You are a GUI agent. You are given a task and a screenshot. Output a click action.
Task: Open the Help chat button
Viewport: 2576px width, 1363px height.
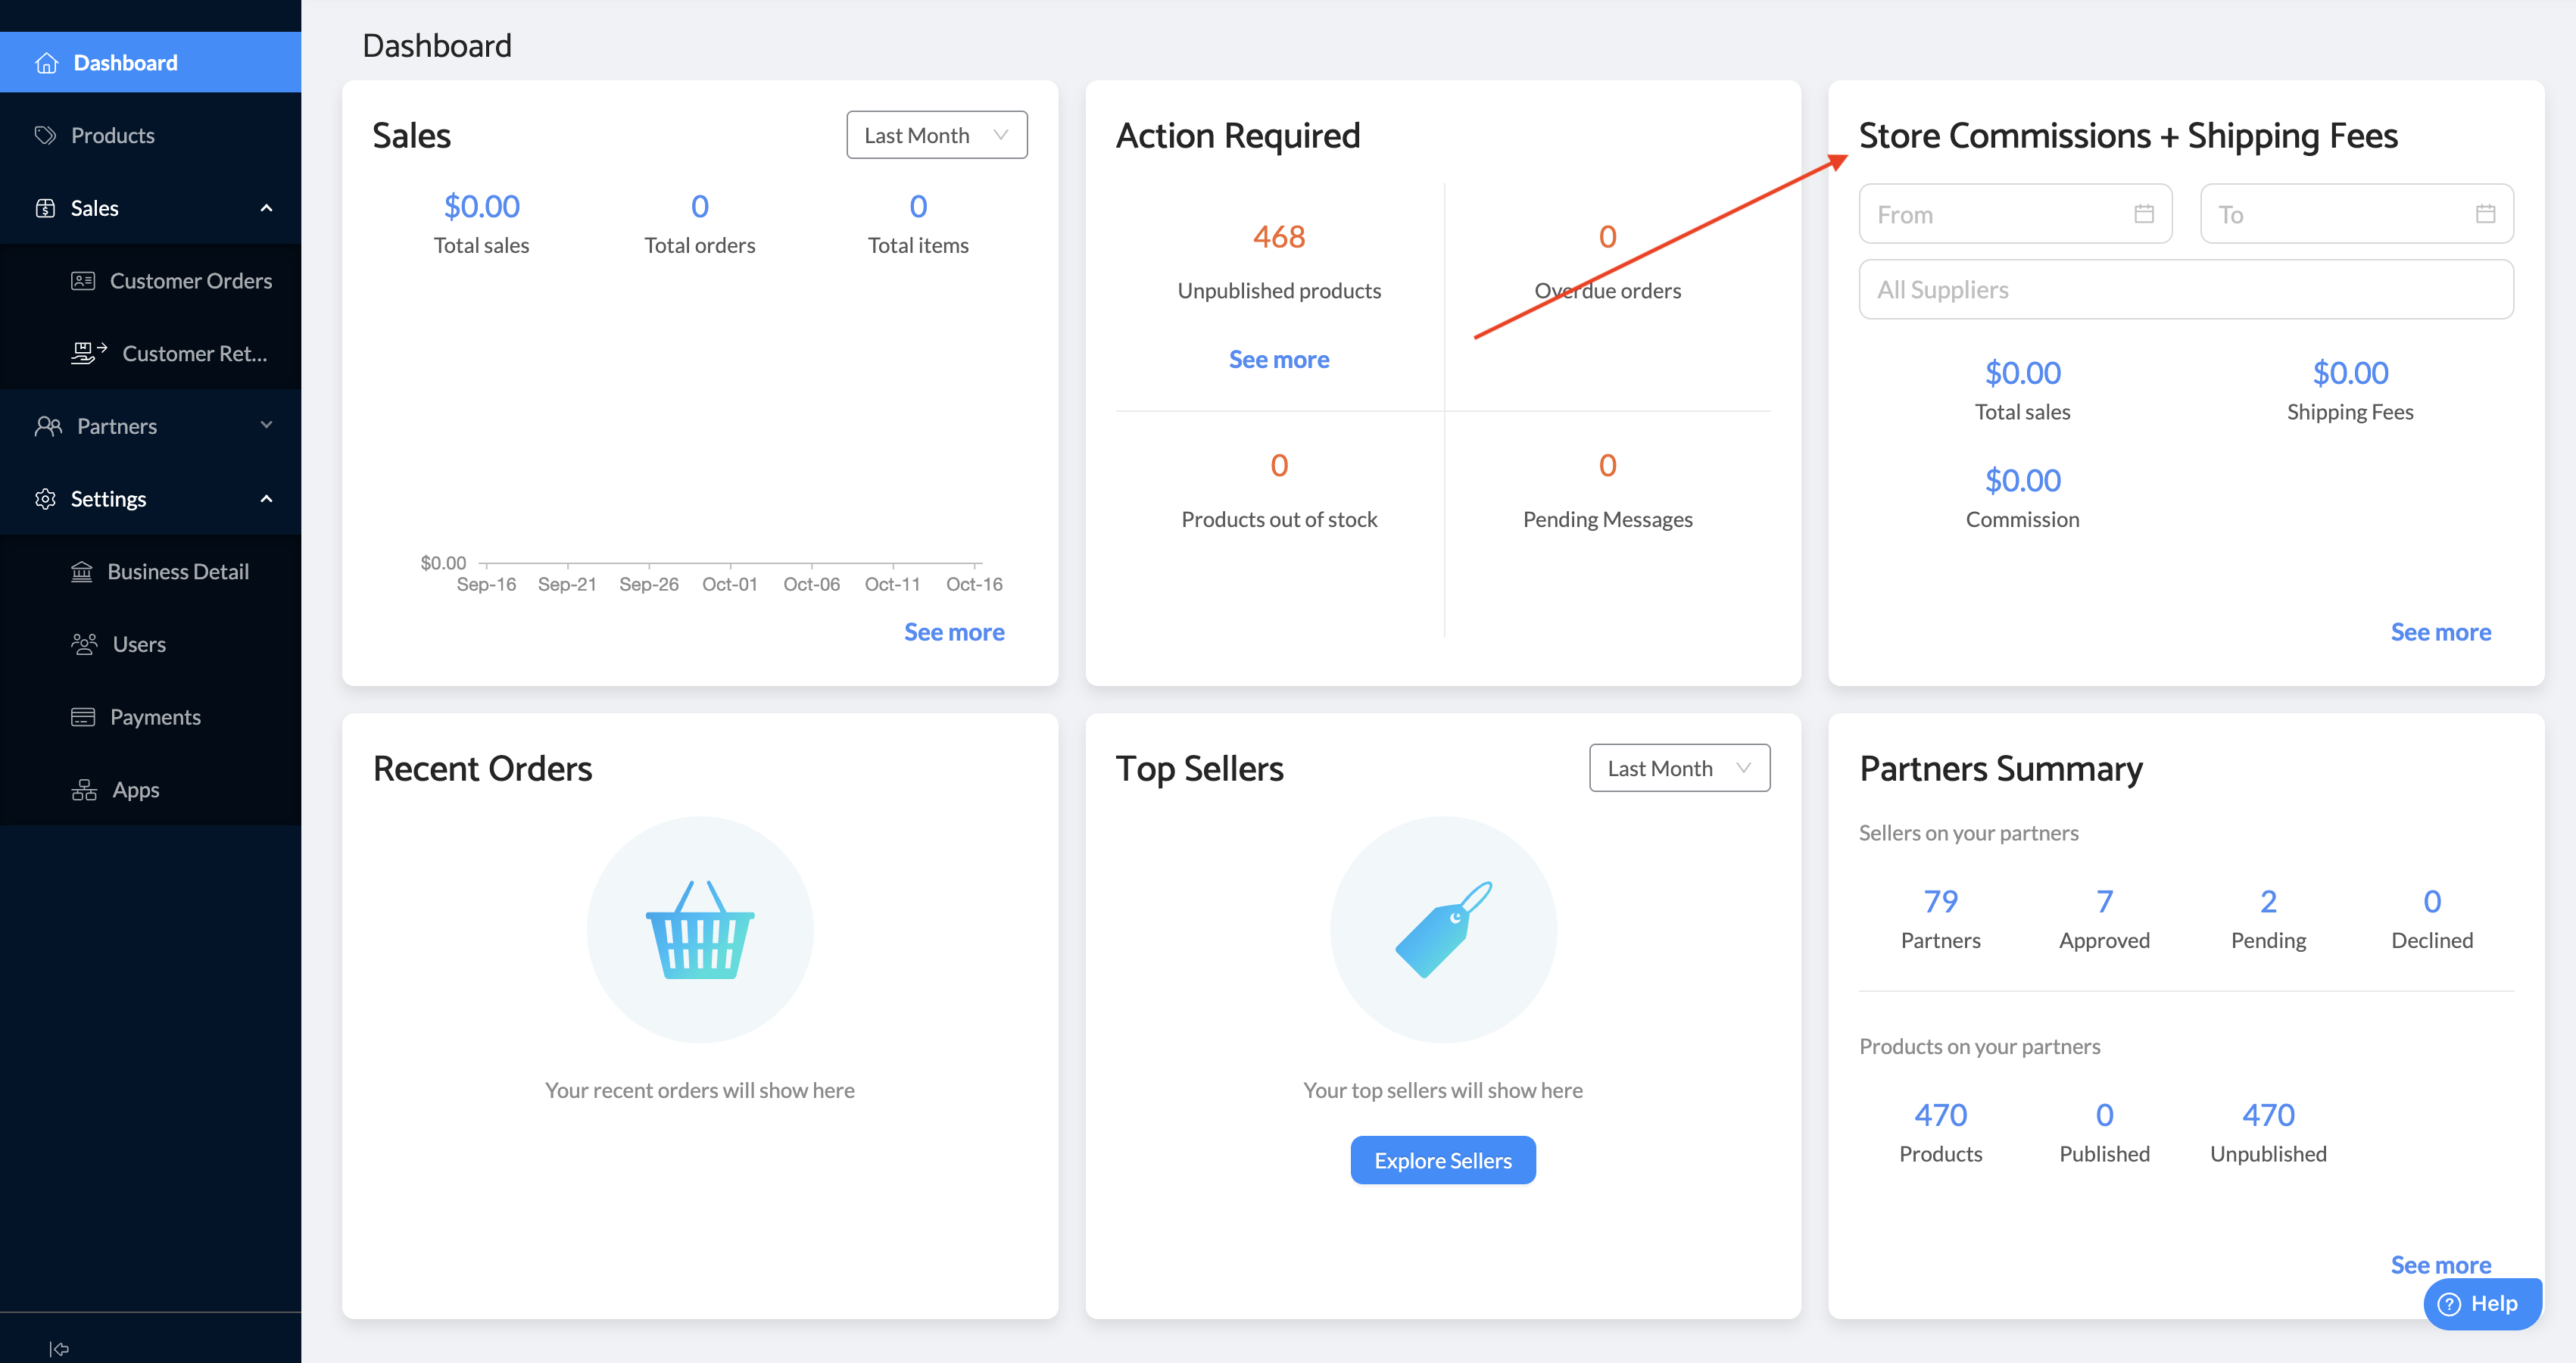[2480, 1303]
